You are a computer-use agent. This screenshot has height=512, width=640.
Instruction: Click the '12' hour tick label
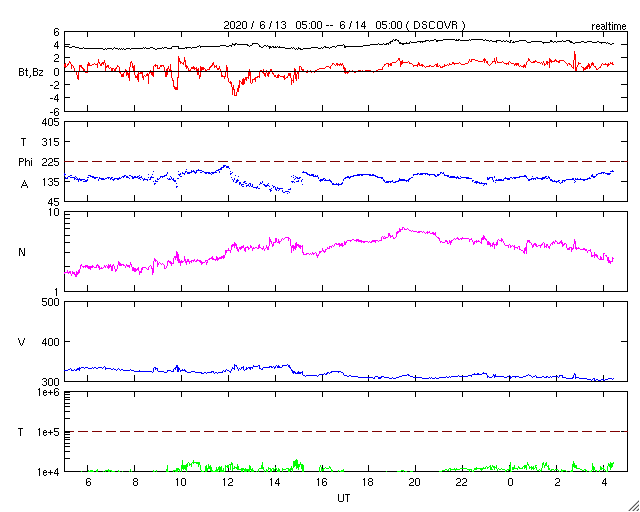click(x=228, y=482)
